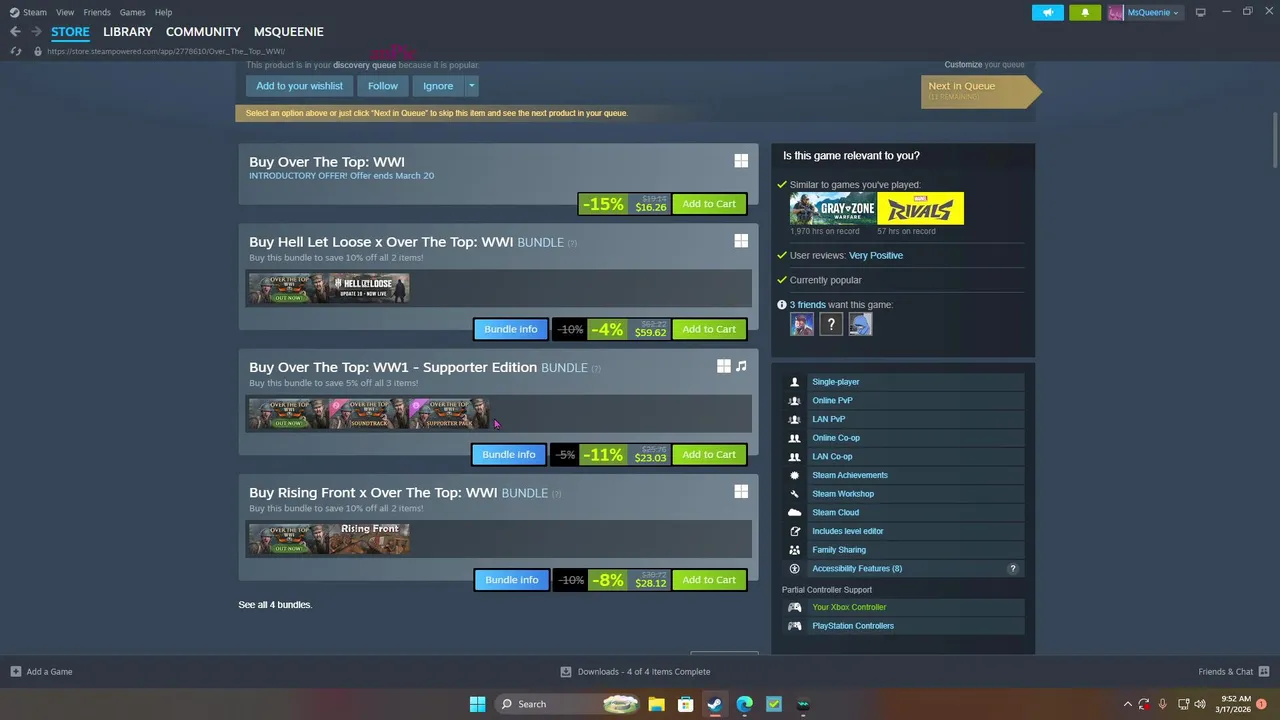Open the Windows Start menu
Image resolution: width=1280 pixels, height=720 pixels.
point(477,704)
